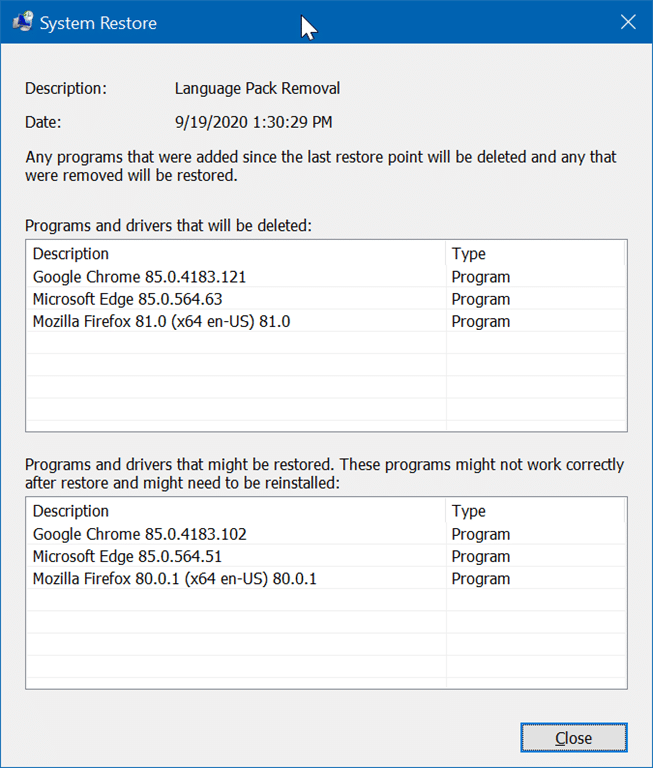
Task: Click the System Restore title bar icon
Action: click(x=23, y=22)
